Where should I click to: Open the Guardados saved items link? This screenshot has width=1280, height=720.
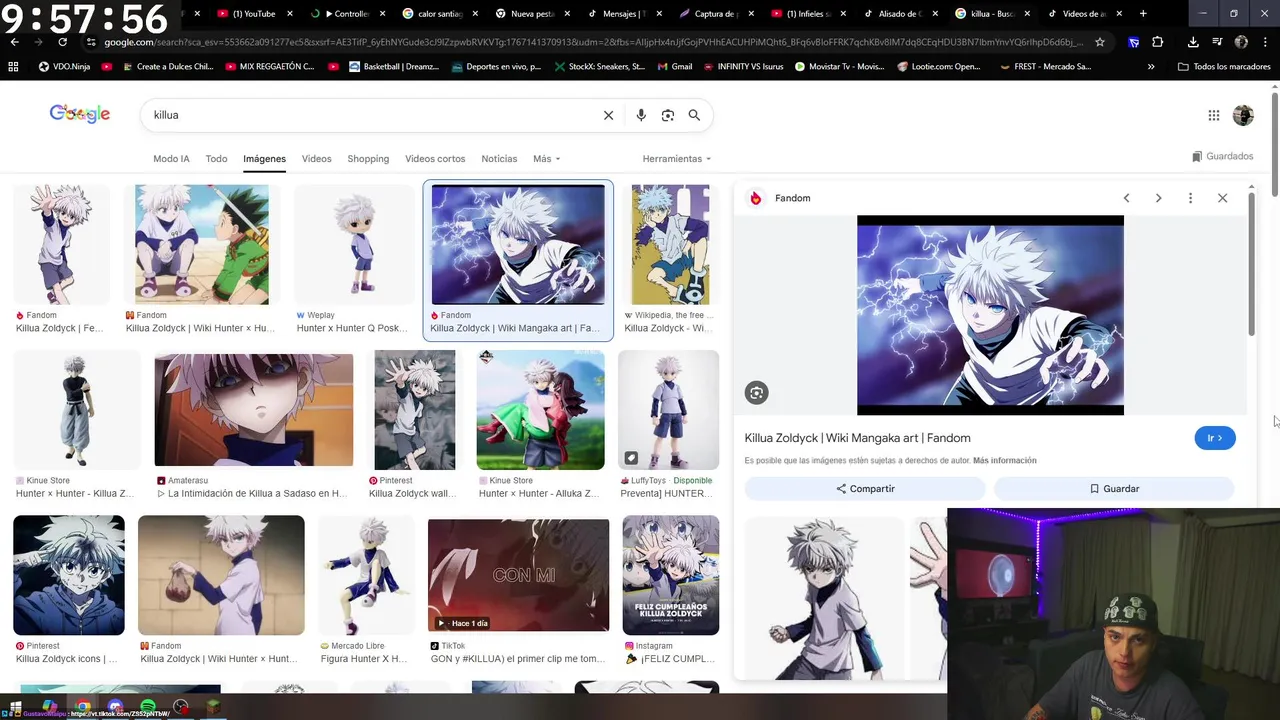click(x=1222, y=156)
